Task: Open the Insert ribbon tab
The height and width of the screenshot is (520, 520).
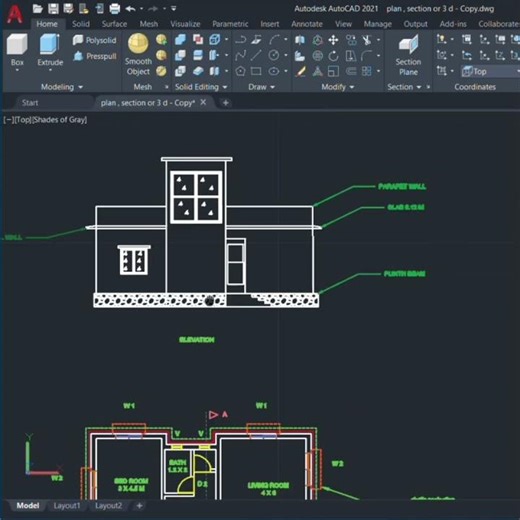Action: pyautogui.click(x=270, y=24)
